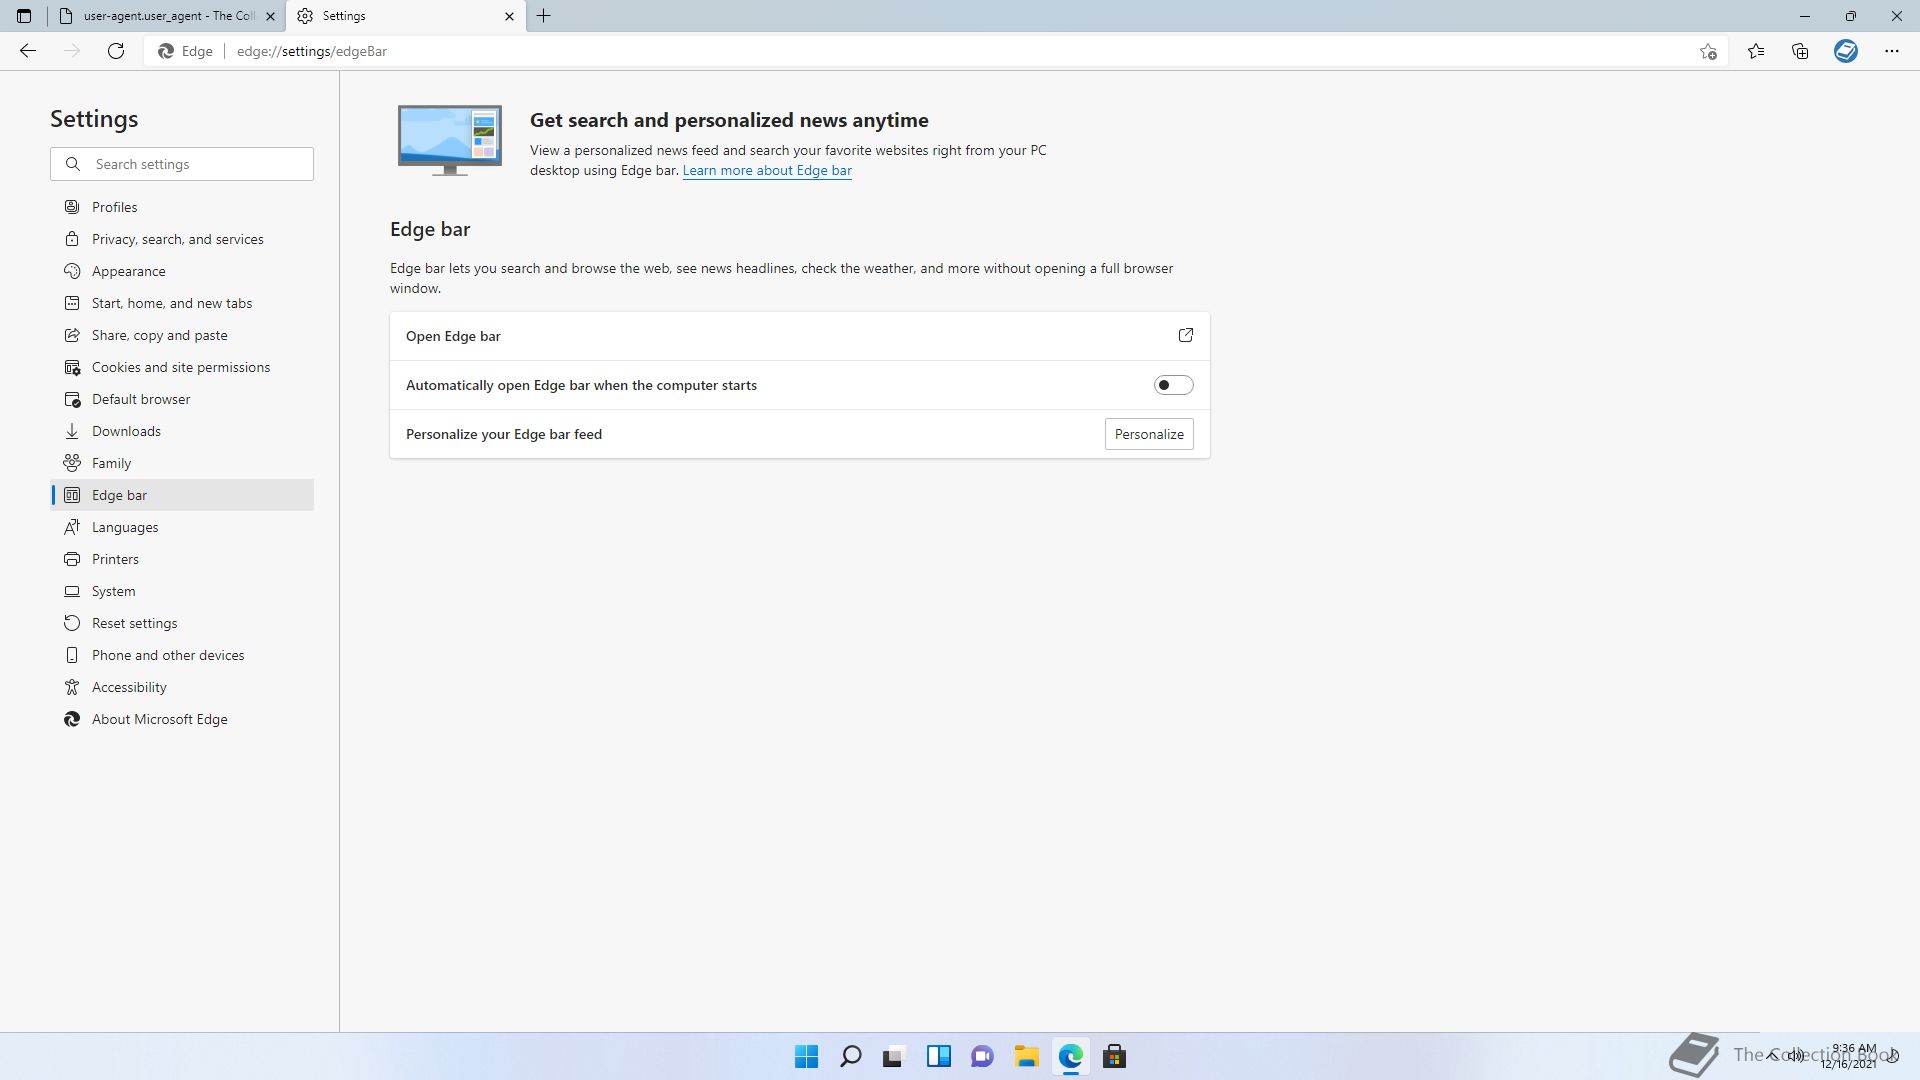Image resolution: width=1920 pixels, height=1080 pixels.
Task: Open Languages settings
Action: [182, 527]
